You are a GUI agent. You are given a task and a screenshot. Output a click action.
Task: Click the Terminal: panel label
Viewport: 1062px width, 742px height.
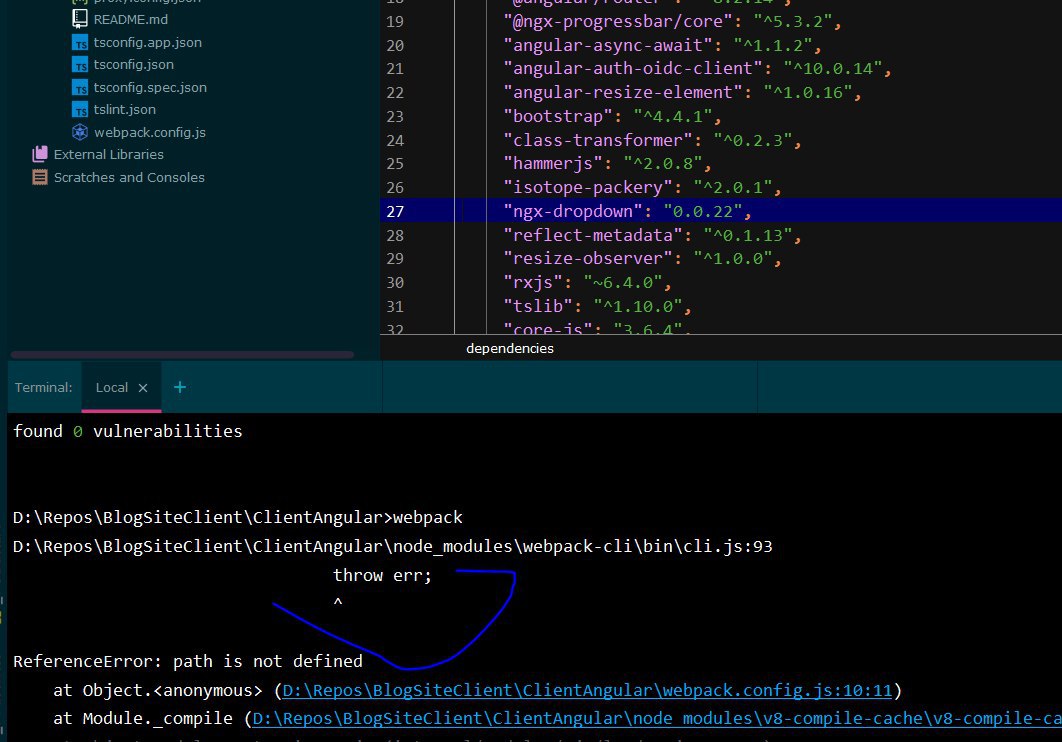43,387
